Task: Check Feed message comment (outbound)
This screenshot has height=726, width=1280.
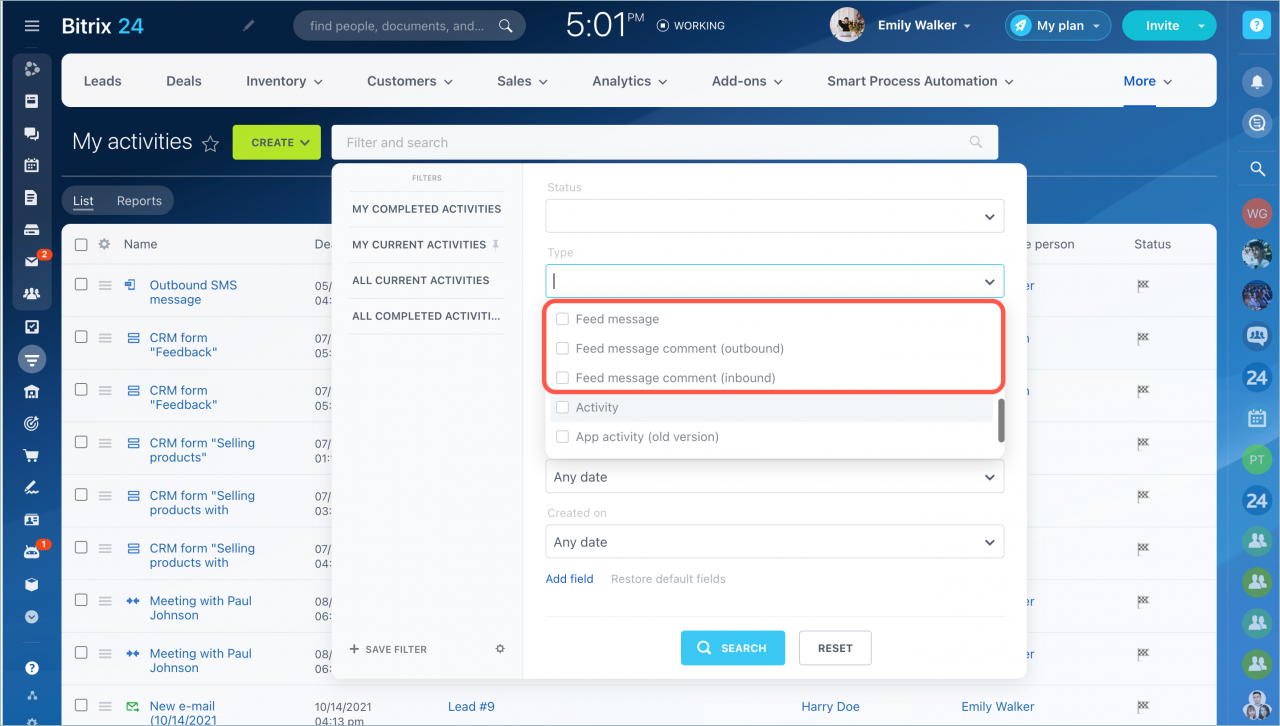Action: click(x=563, y=348)
